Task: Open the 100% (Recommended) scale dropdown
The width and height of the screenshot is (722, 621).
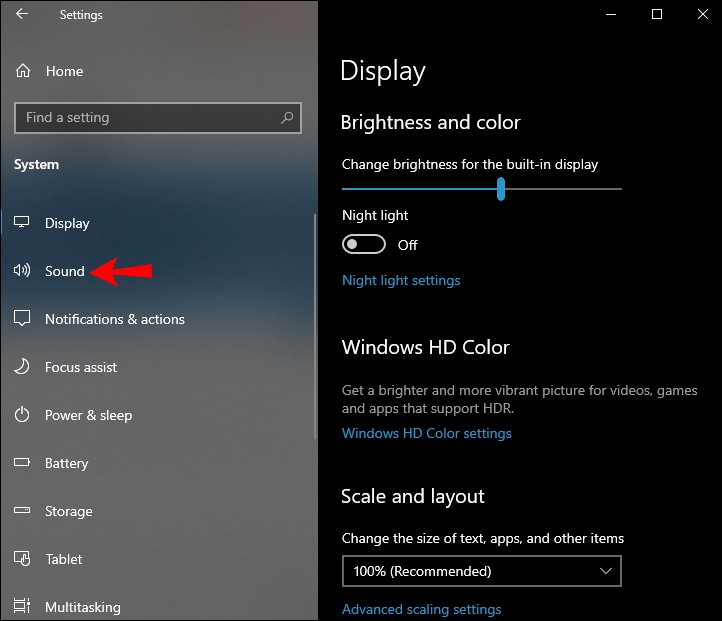Action: point(482,571)
